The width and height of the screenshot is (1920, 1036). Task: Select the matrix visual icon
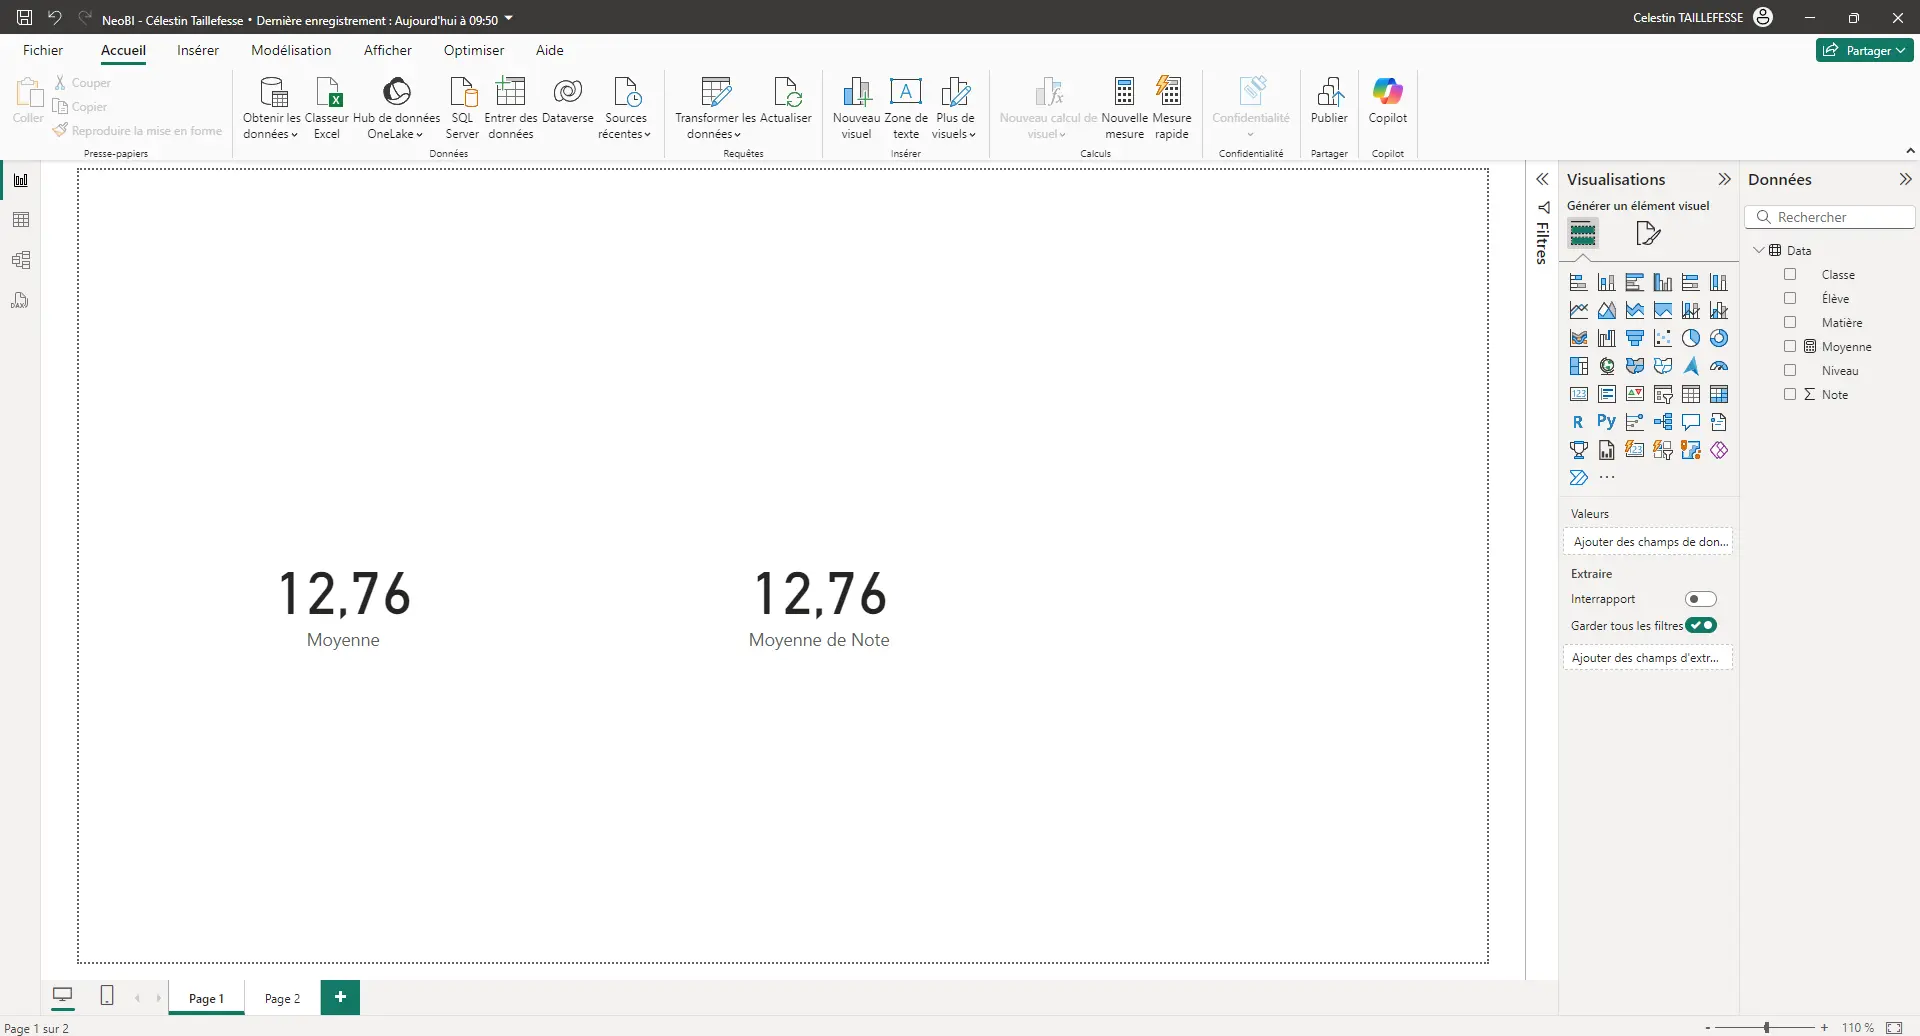pos(1719,395)
